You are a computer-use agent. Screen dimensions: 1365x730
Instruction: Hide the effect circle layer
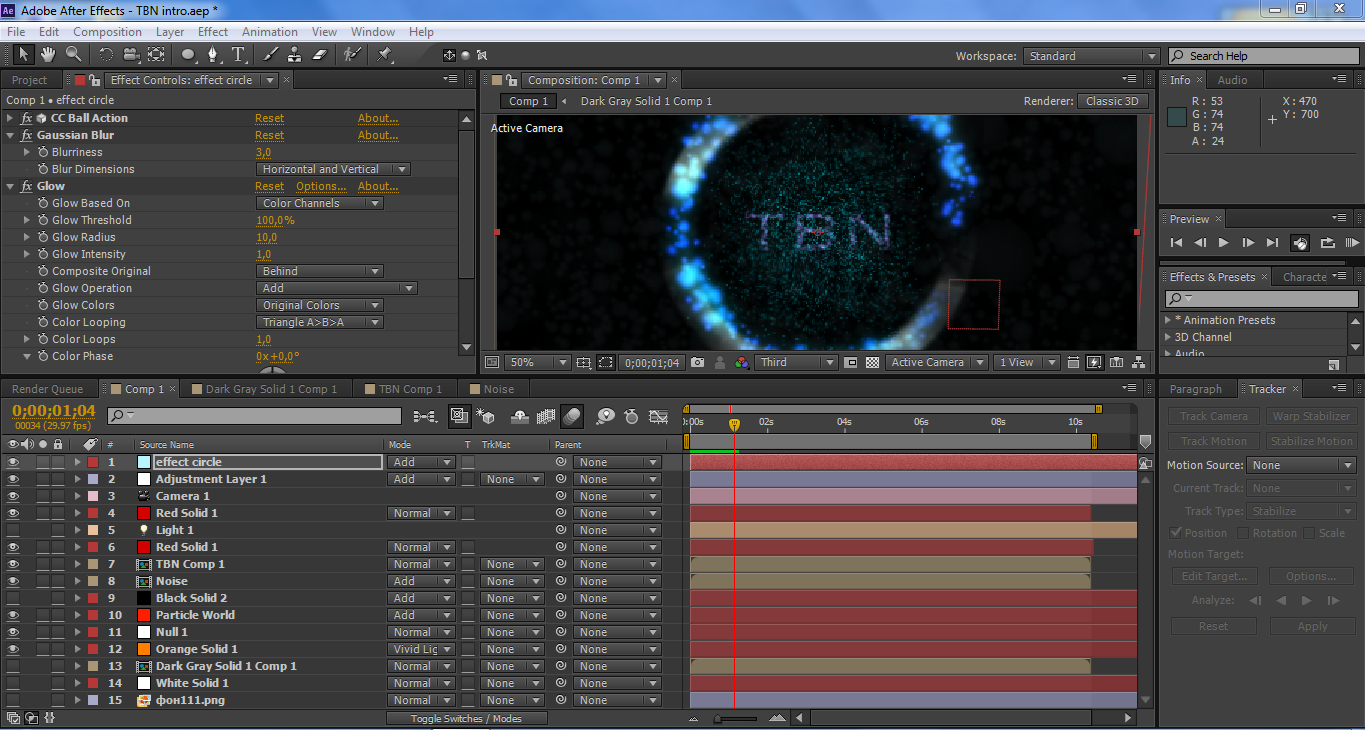[x=13, y=462]
